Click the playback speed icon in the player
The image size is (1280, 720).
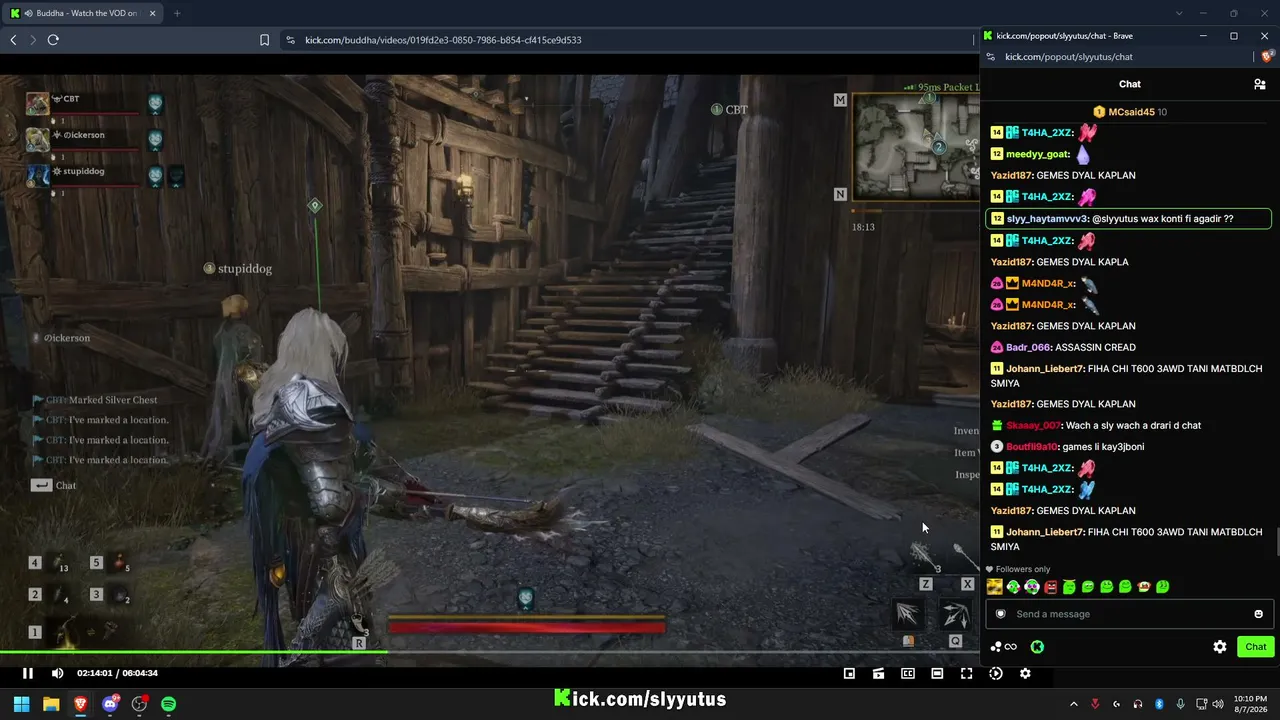[996, 674]
